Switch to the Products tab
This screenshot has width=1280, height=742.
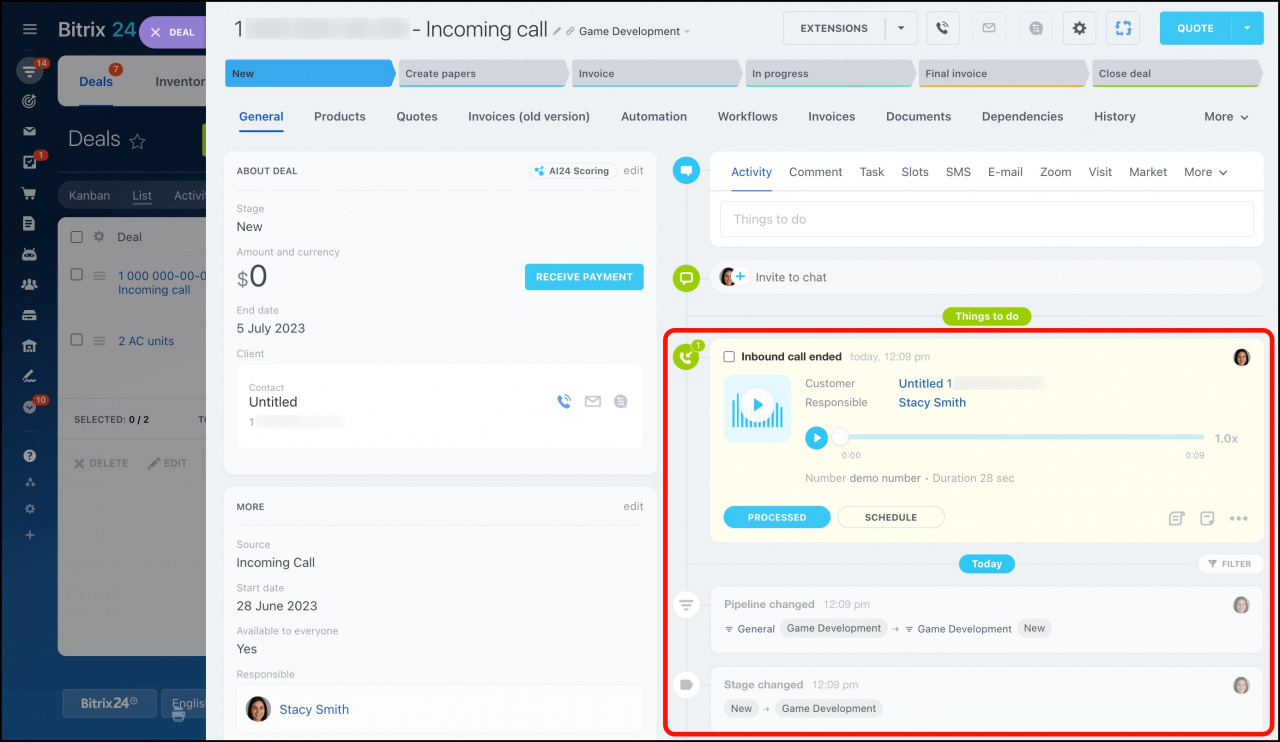[x=340, y=116]
